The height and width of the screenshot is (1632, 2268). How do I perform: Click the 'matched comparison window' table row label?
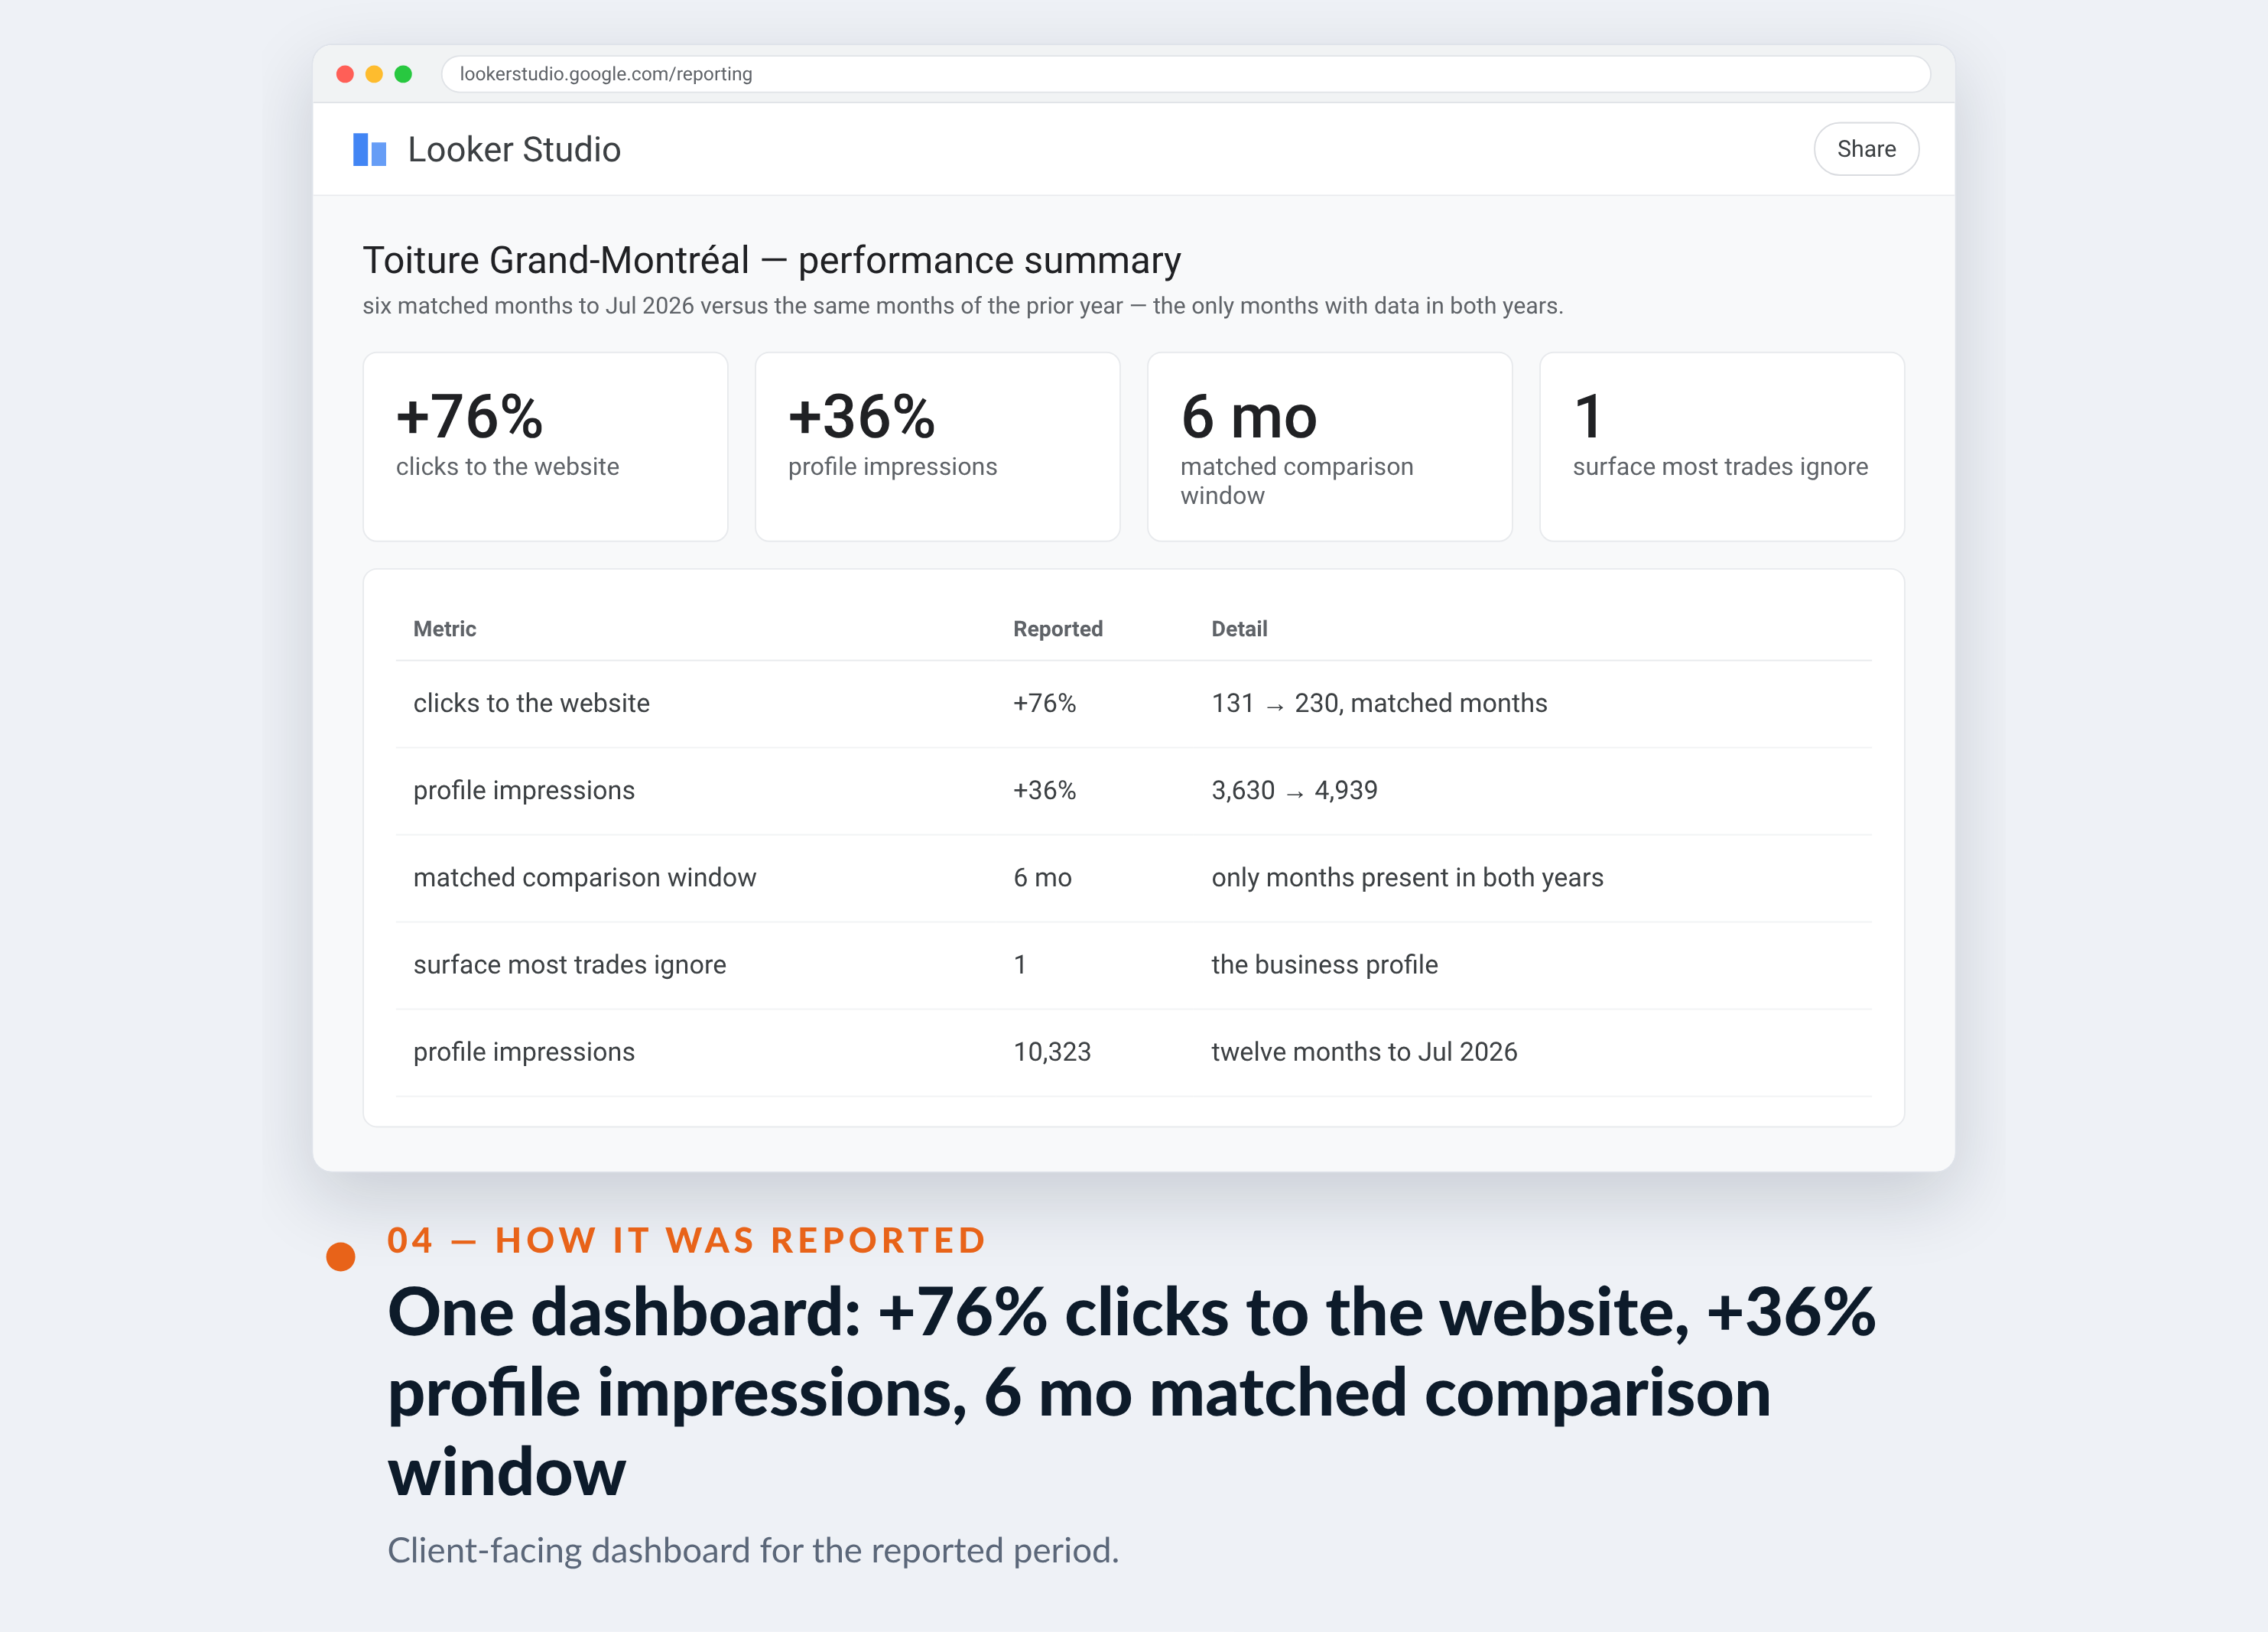pyautogui.click(x=584, y=877)
